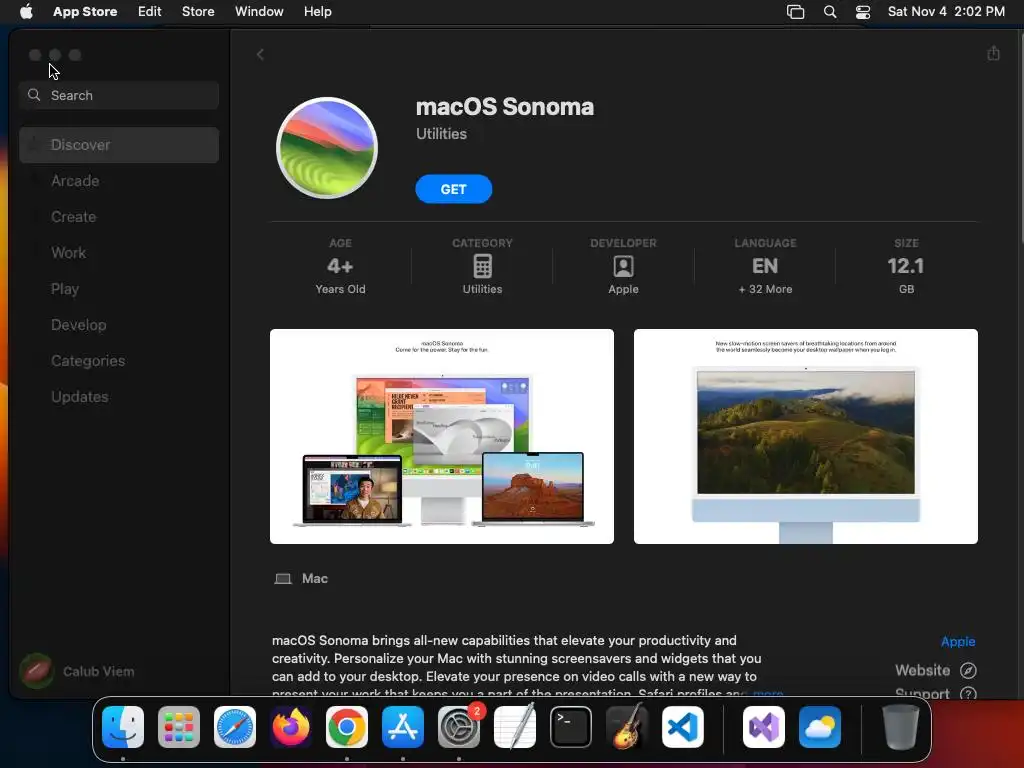This screenshot has width=1024, height=768.
Task: Open Safari from the Dock
Action: pyautogui.click(x=235, y=727)
